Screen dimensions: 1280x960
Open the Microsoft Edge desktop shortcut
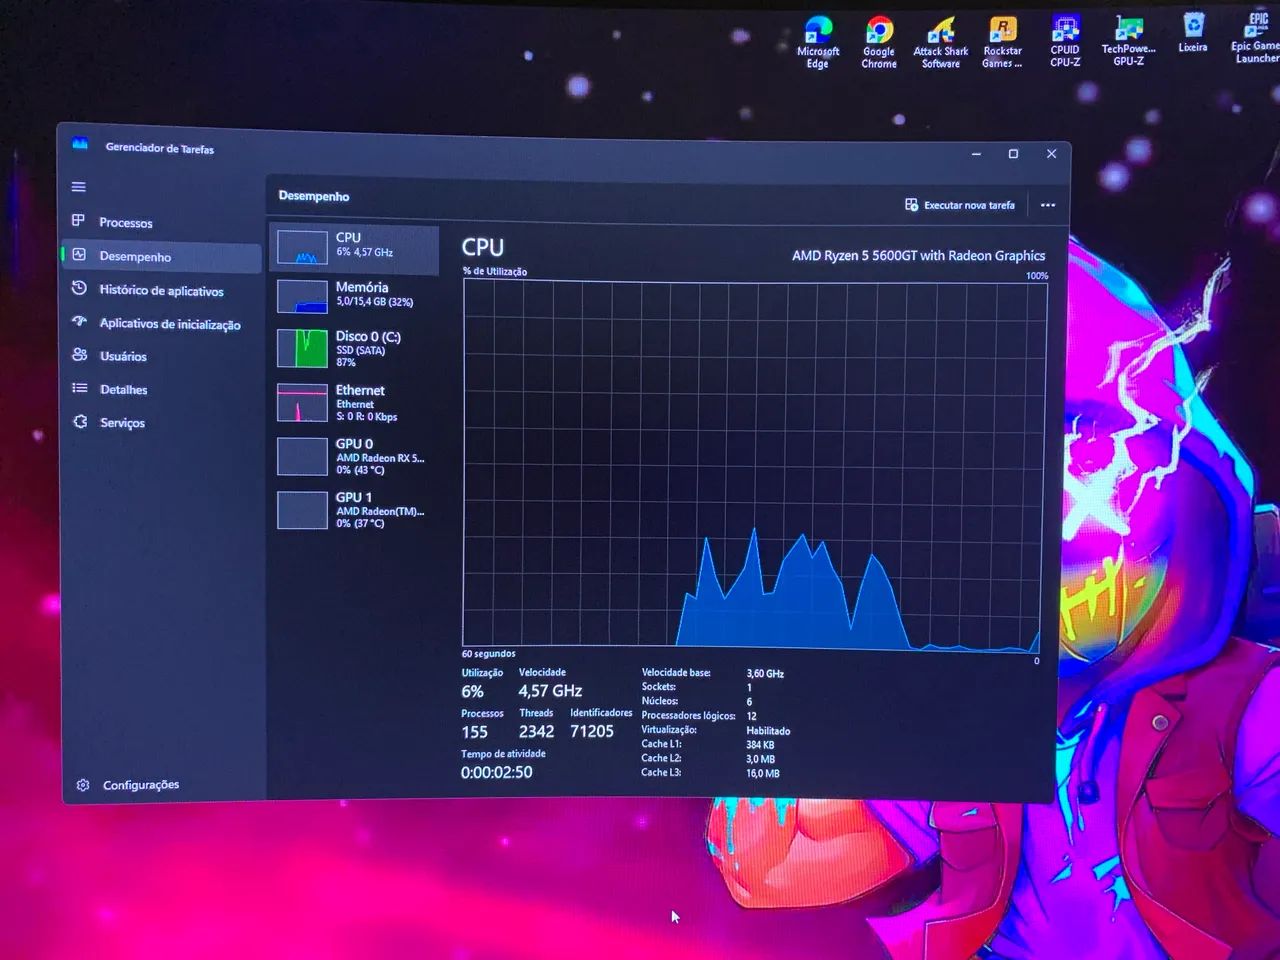[x=818, y=43]
